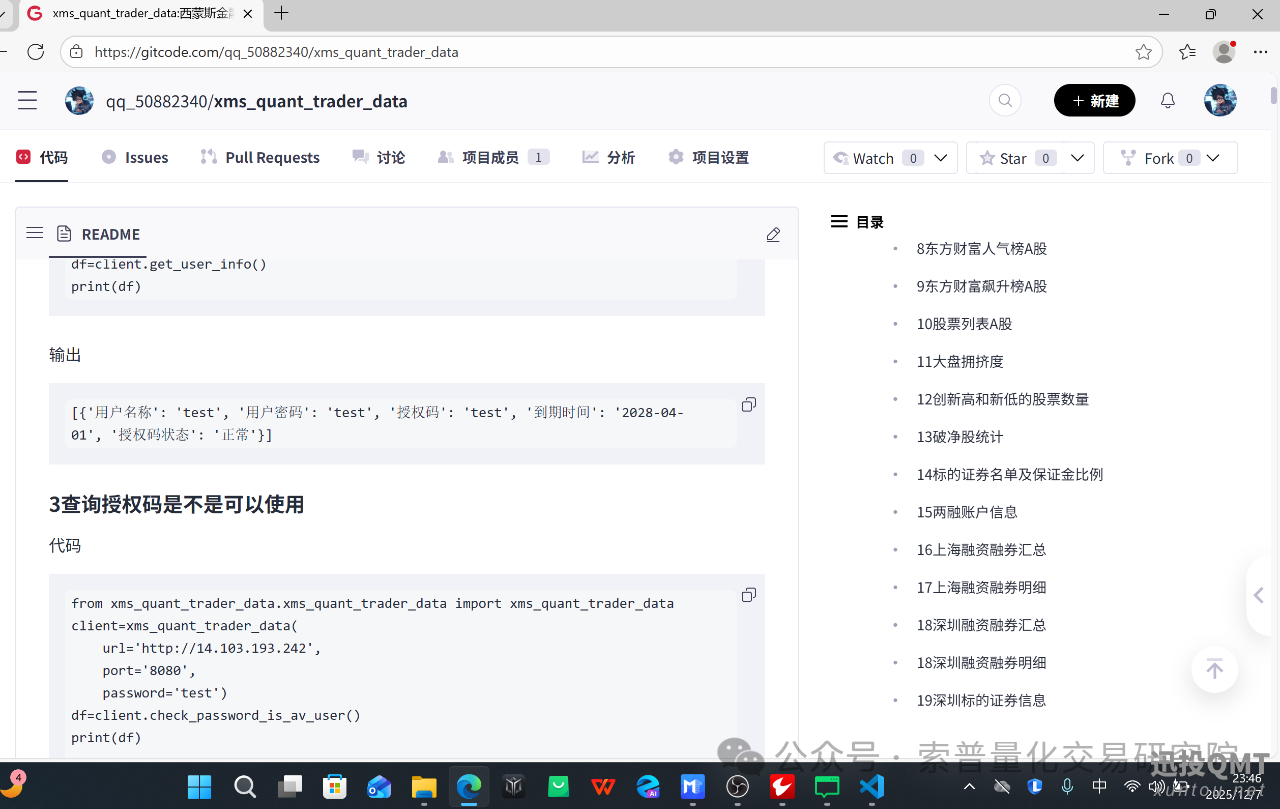Click the back-to-top arrow button
1280x809 pixels.
coord(1214,669)
